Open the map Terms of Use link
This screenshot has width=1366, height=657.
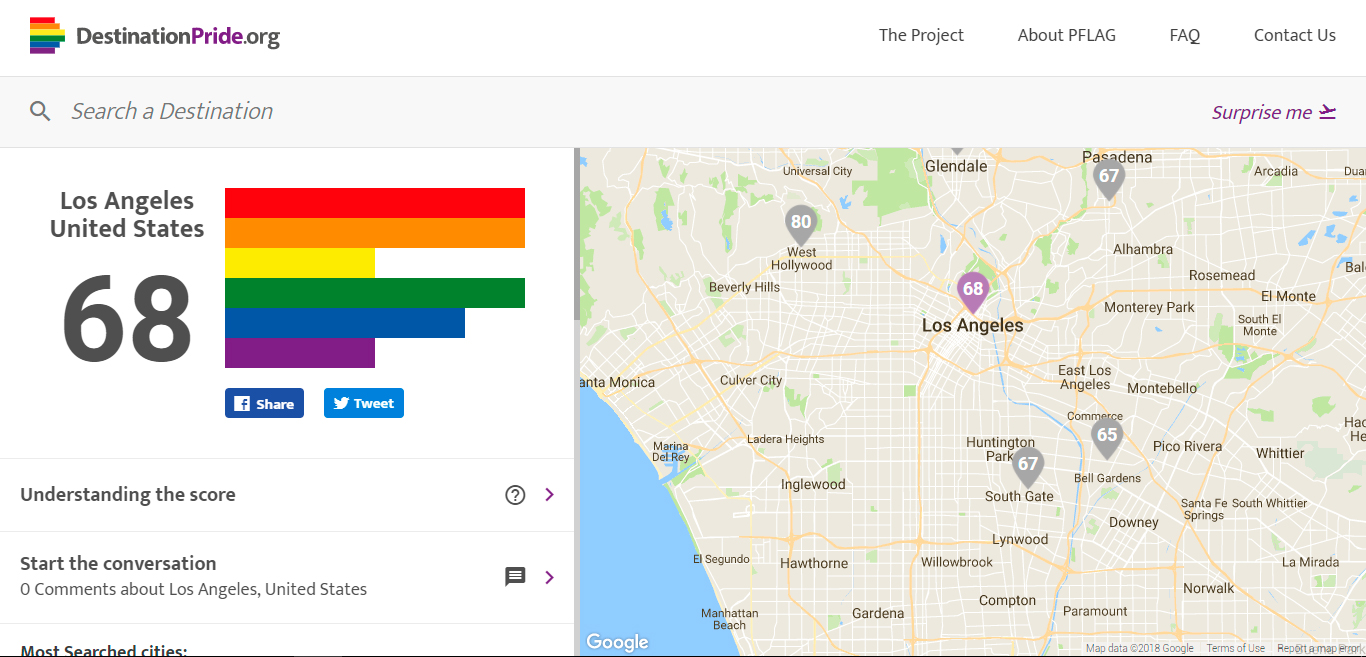coord(1236,648)
